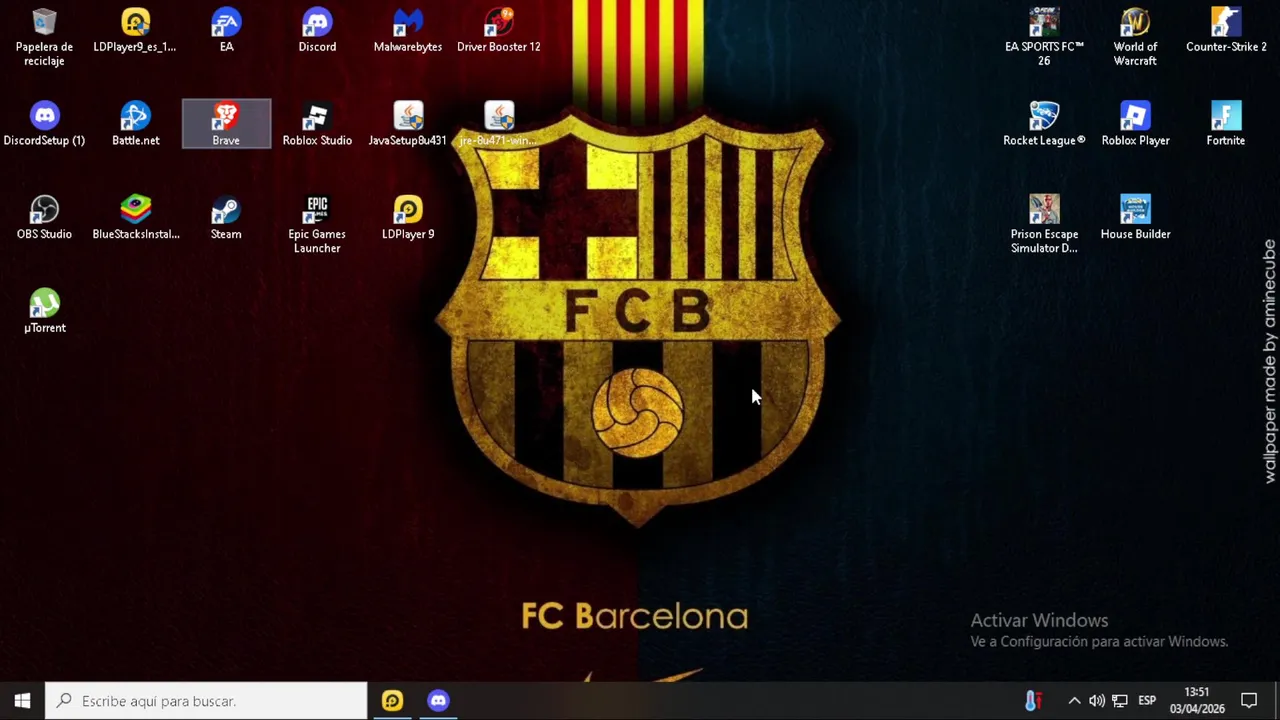Select the Epic Games Launcher shortcut

click(x=317, y=225)
